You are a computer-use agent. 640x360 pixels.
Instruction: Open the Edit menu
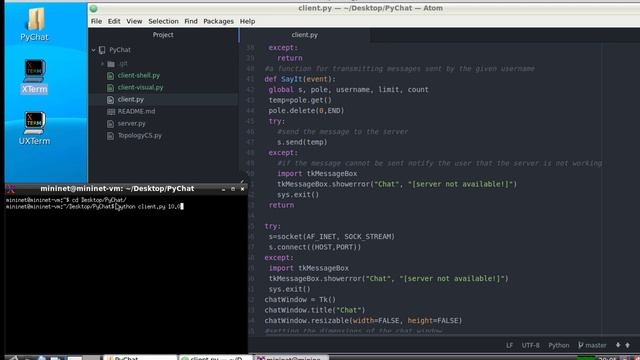114,21
